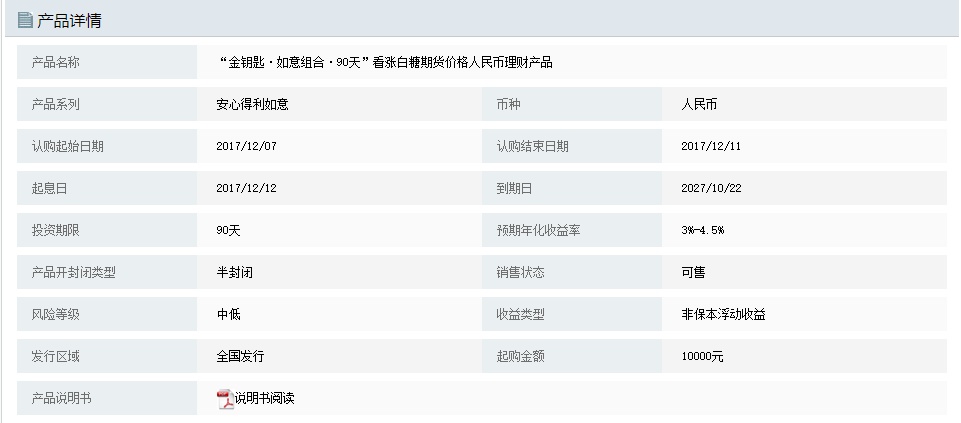Click the 非保本浮动收益 return type value

[x=723, y=314]
